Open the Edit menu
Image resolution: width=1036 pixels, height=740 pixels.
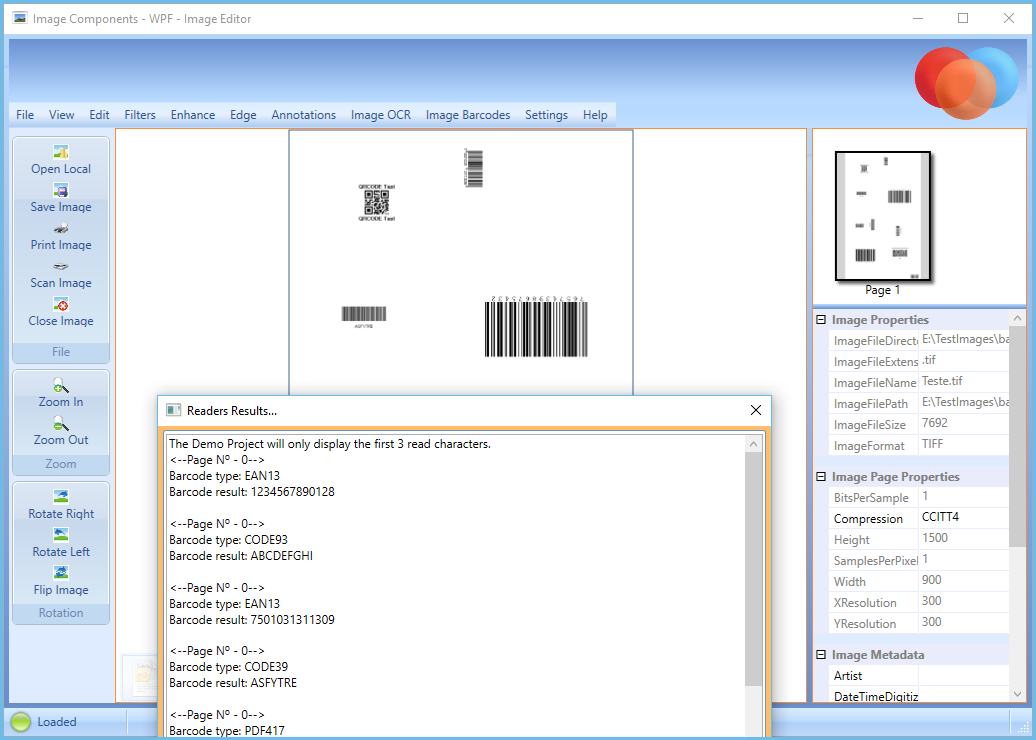click(99, 115)
